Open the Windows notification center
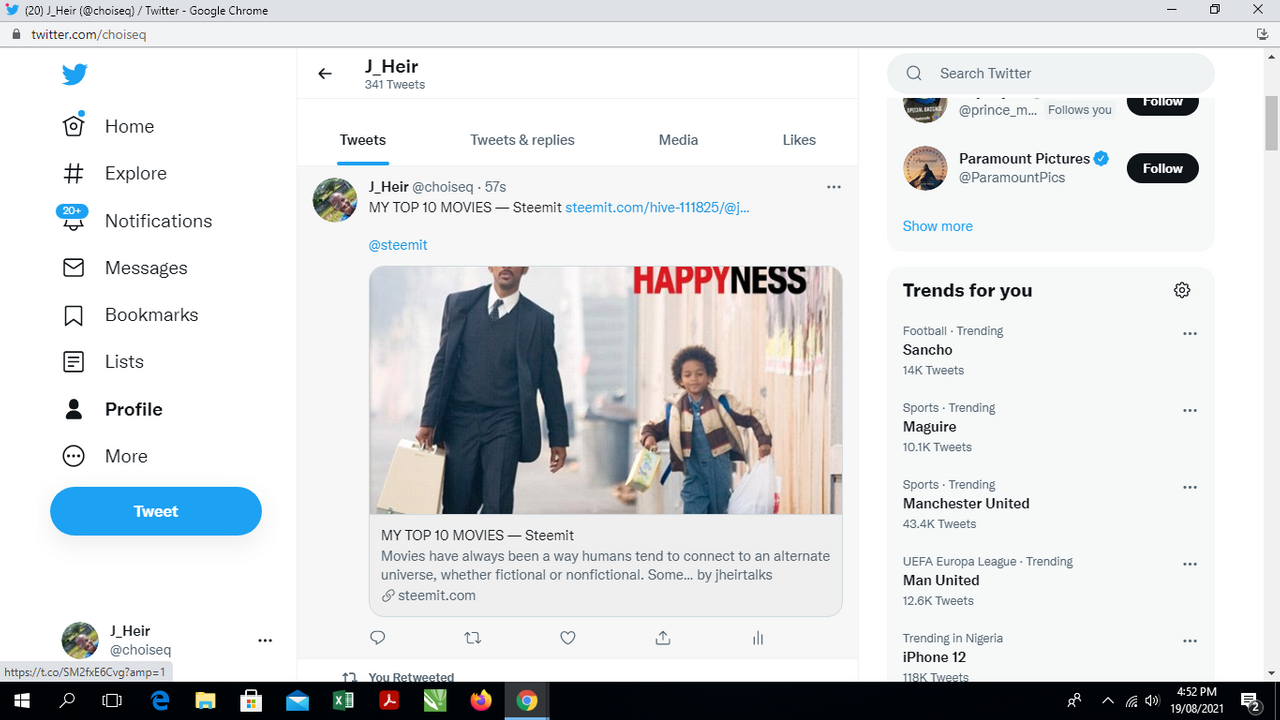The image size is (1280, 720). tap(1250, 701)
